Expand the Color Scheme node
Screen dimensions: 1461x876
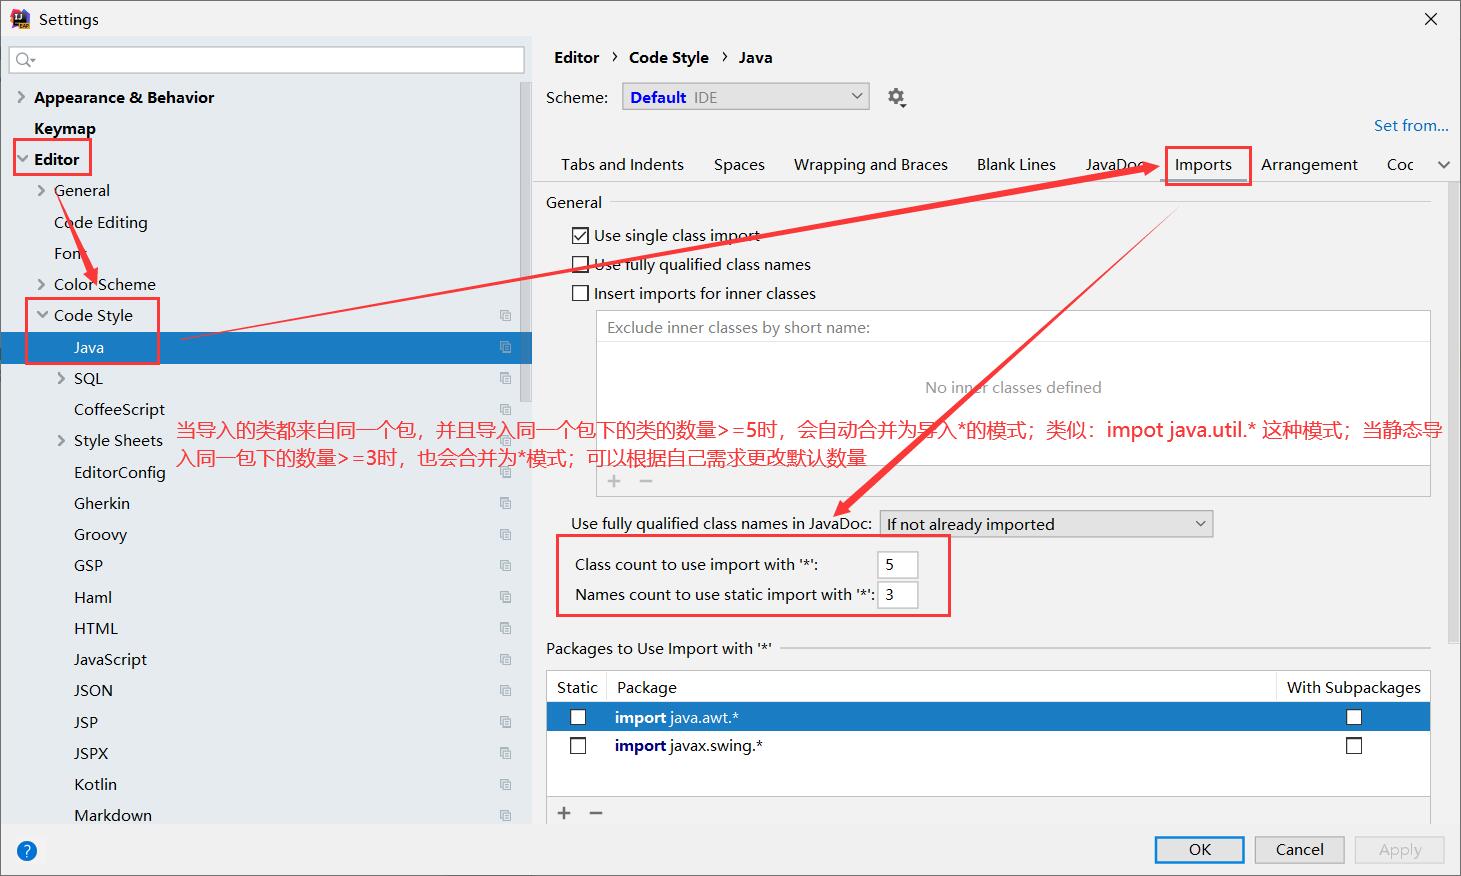pyautogui.click(x=41, y=284)
